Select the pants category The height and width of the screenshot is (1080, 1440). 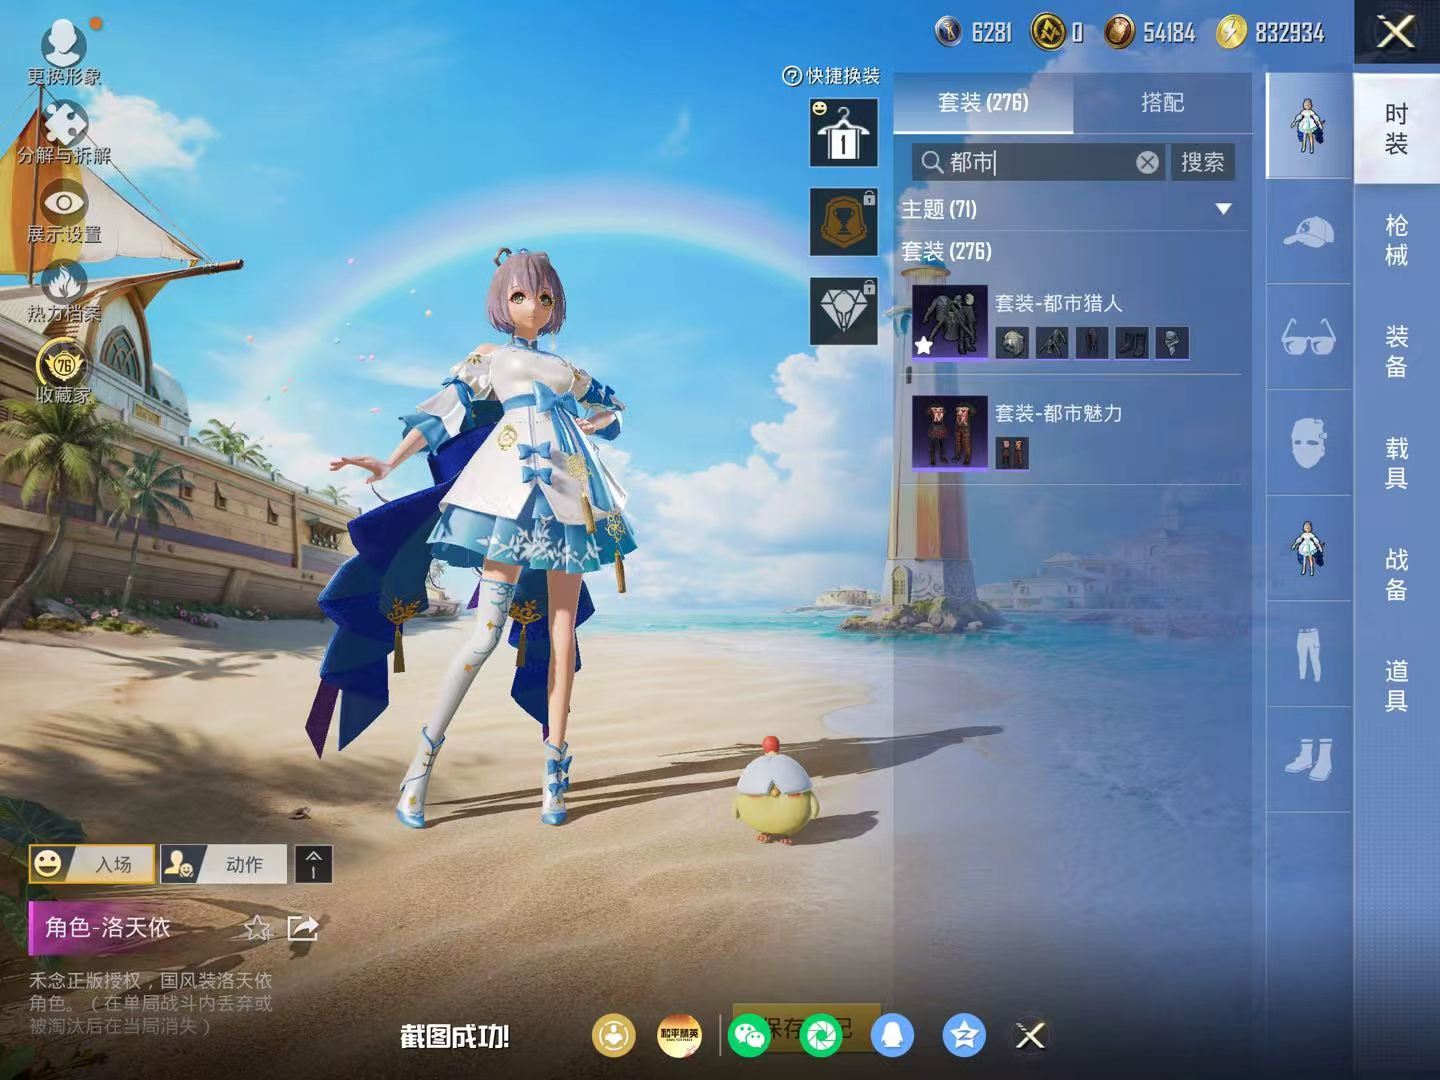[1308, 654]
